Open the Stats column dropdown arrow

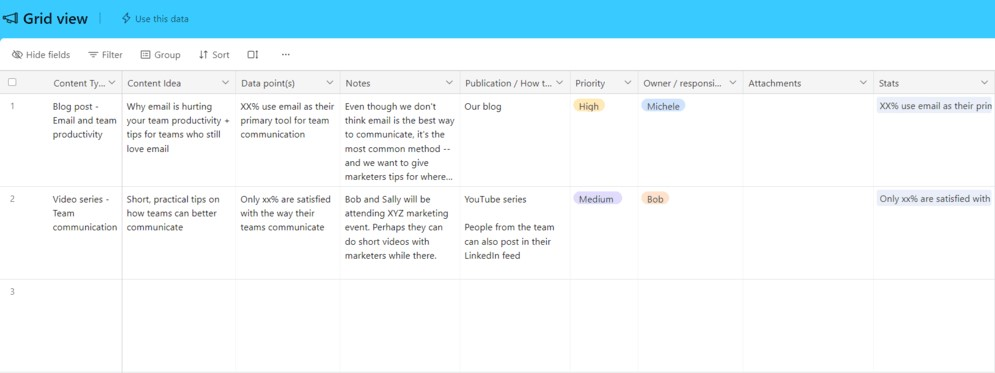pos(984,83)
